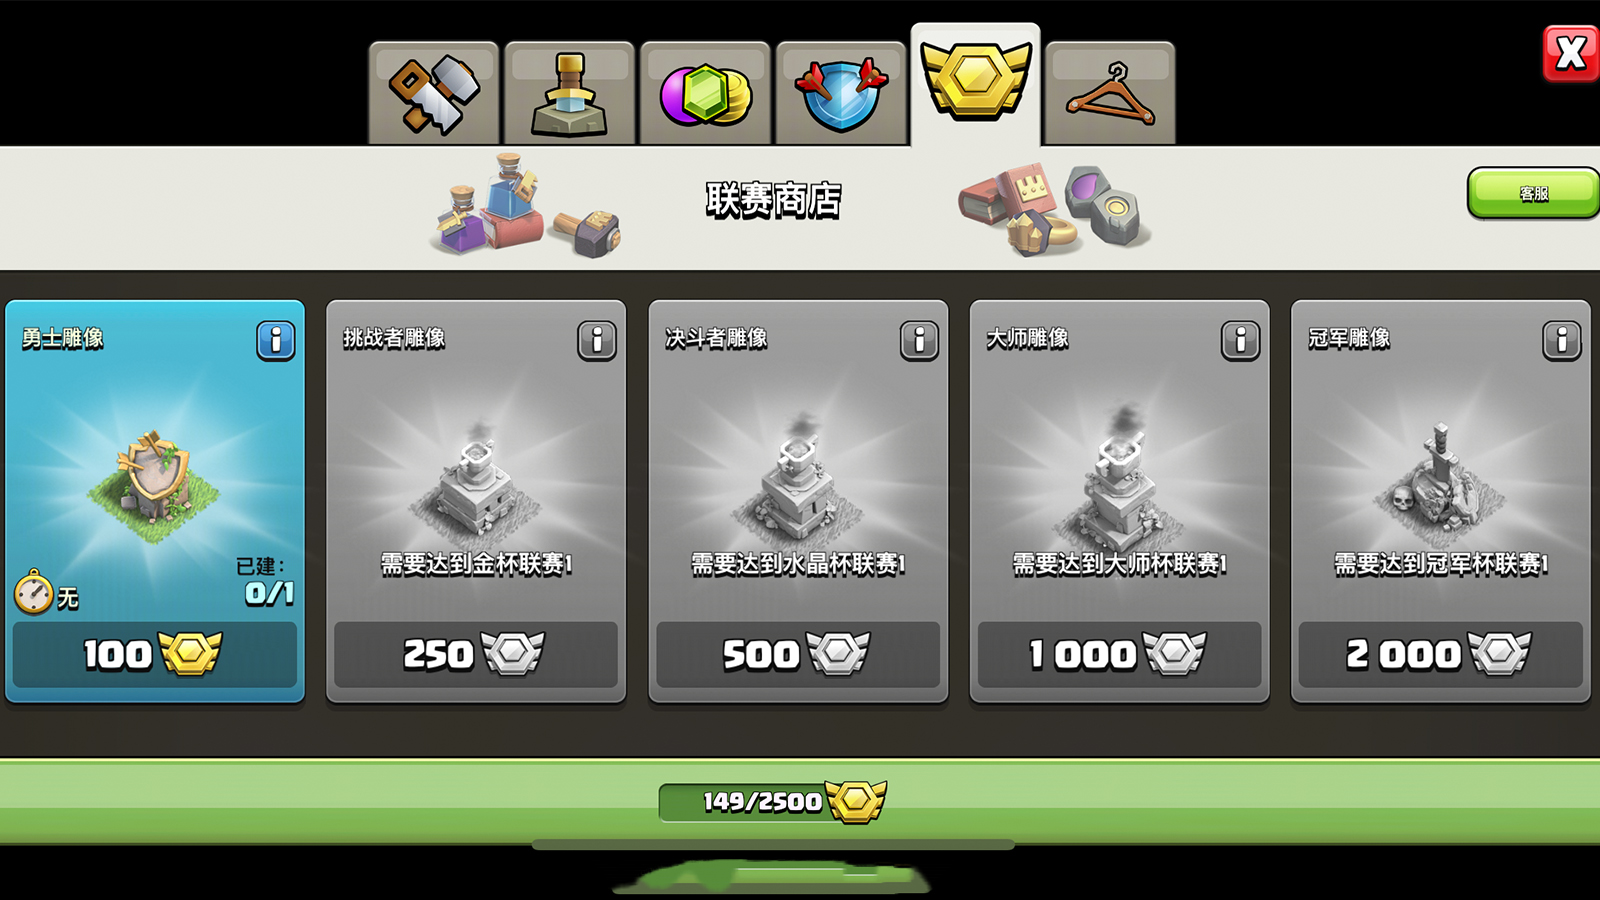Viewport: 1600px width, 900px height.
Task: Open the hammer and saw builder tab
Action: tap(433, 94)
